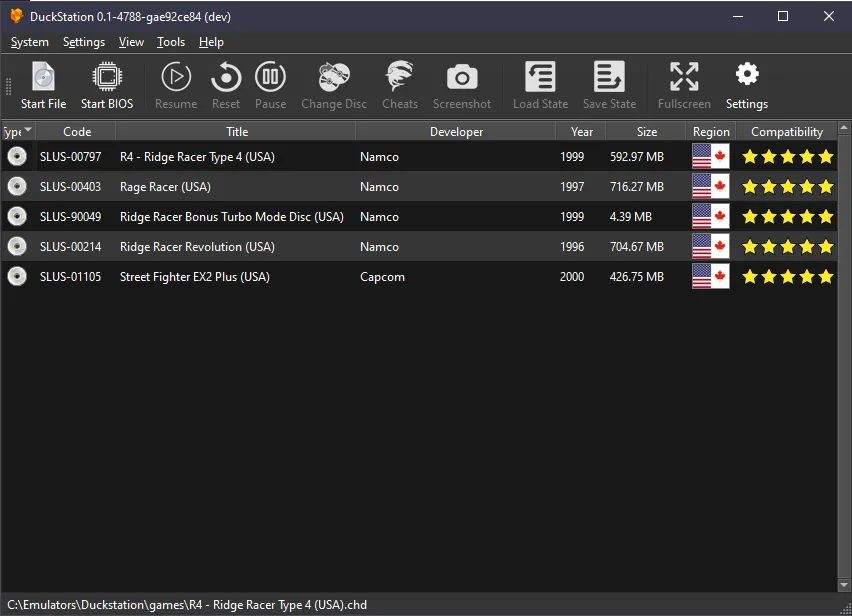
Task: Open Settings gear in toolbar
Action: click(747, 74)
